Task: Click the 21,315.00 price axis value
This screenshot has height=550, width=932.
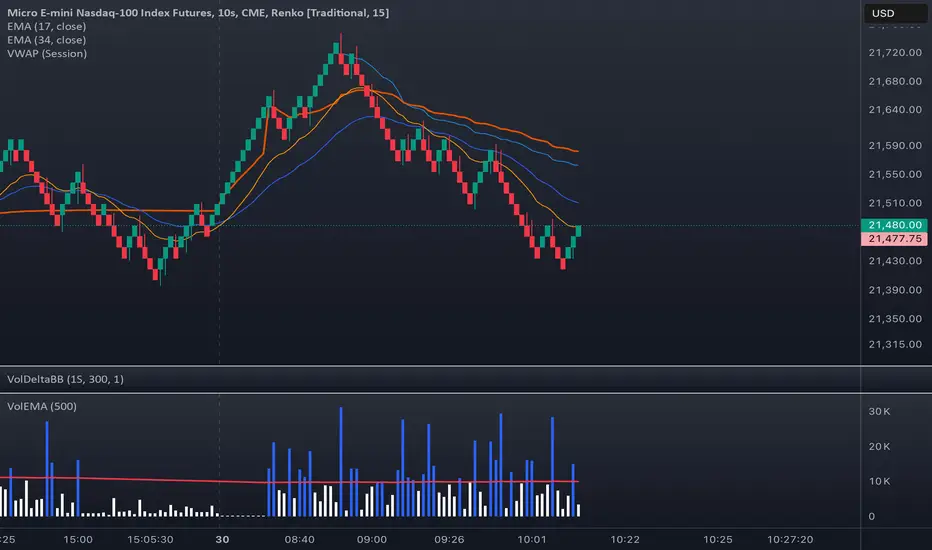Action: (895, 344)
